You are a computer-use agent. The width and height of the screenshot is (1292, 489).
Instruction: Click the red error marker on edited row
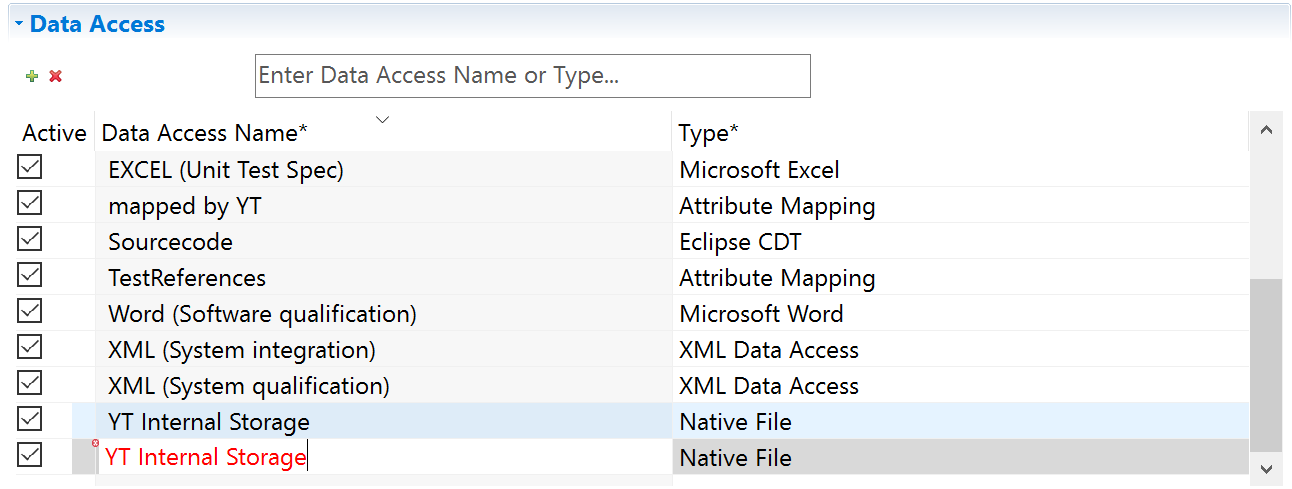click(x=96, y=443)
